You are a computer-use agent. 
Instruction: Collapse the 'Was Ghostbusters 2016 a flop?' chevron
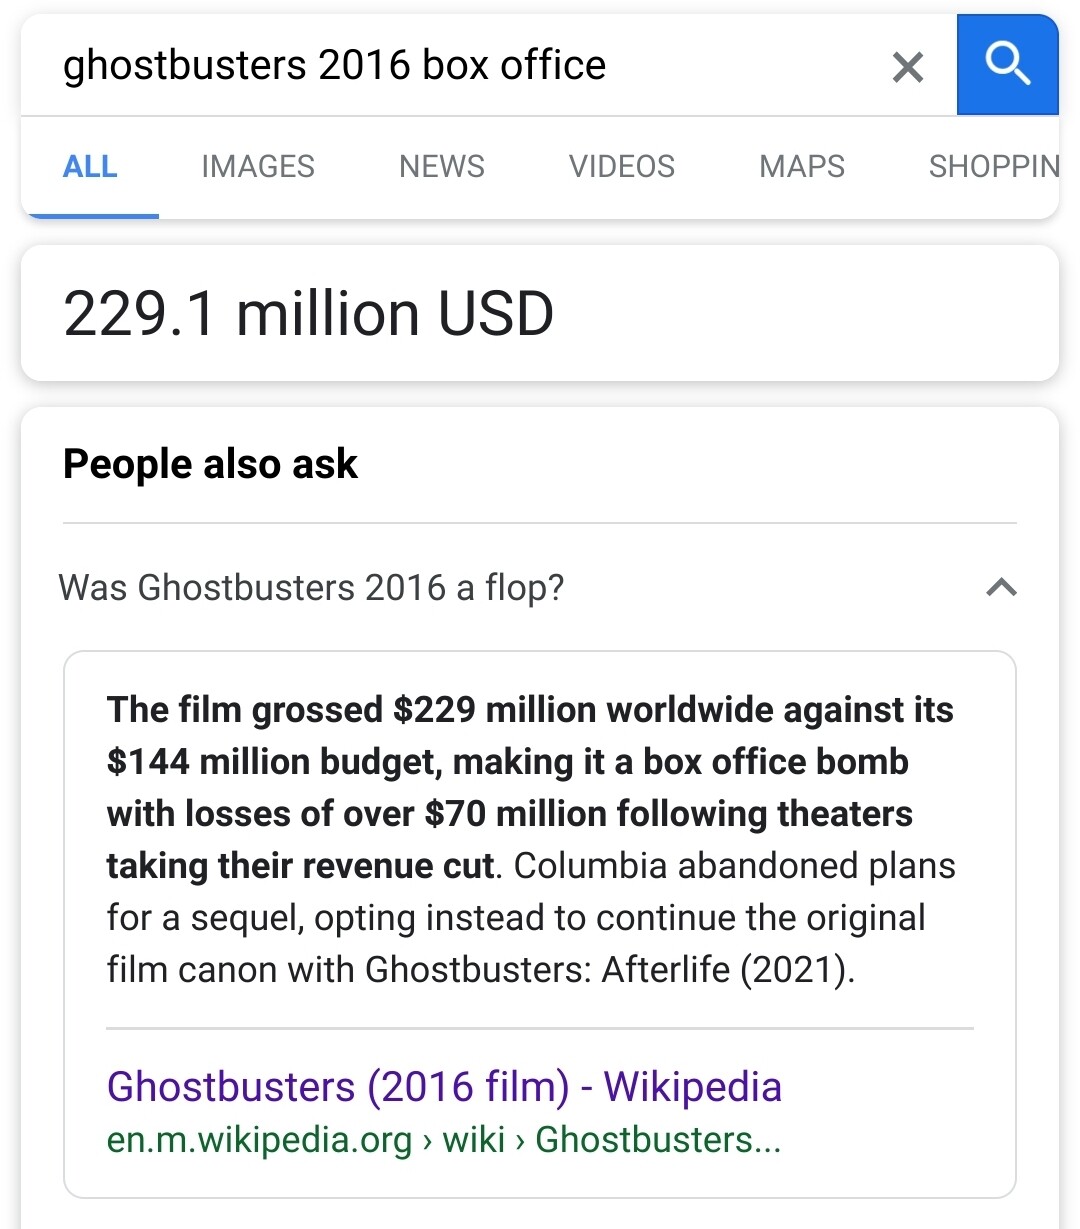coord(1001,587)
